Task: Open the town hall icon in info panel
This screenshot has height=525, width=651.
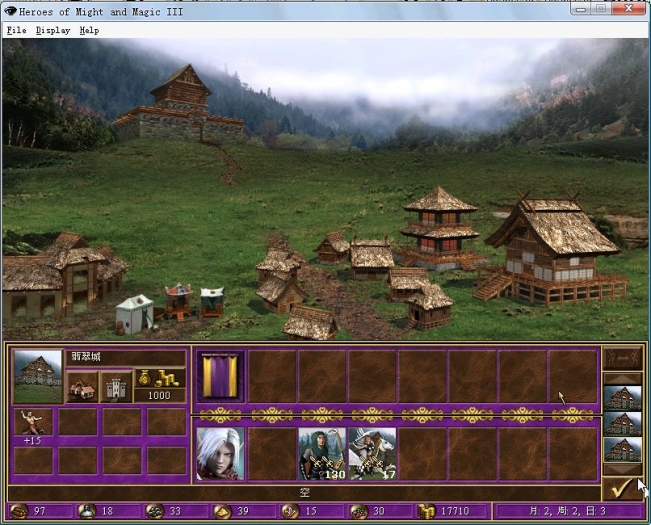Action: tap(82, 387)
